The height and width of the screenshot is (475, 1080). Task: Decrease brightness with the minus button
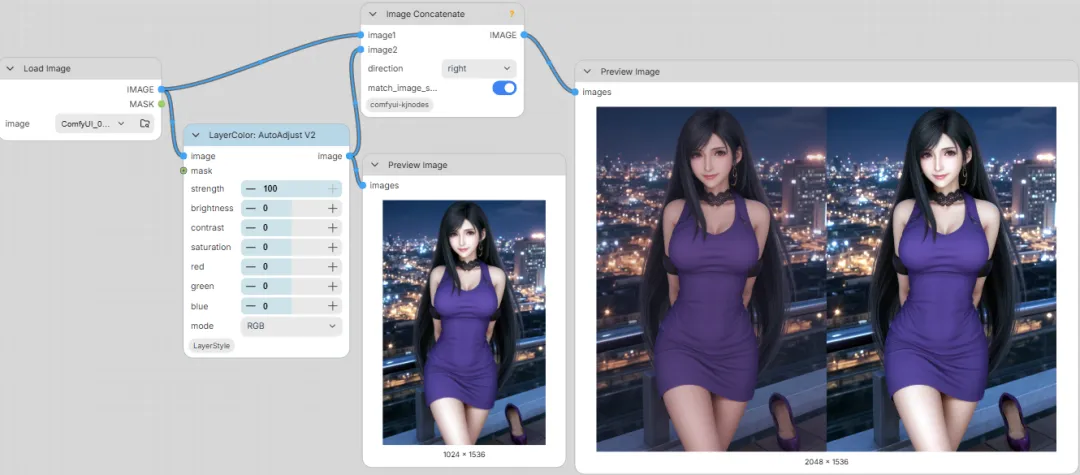(x=251, y=208)
